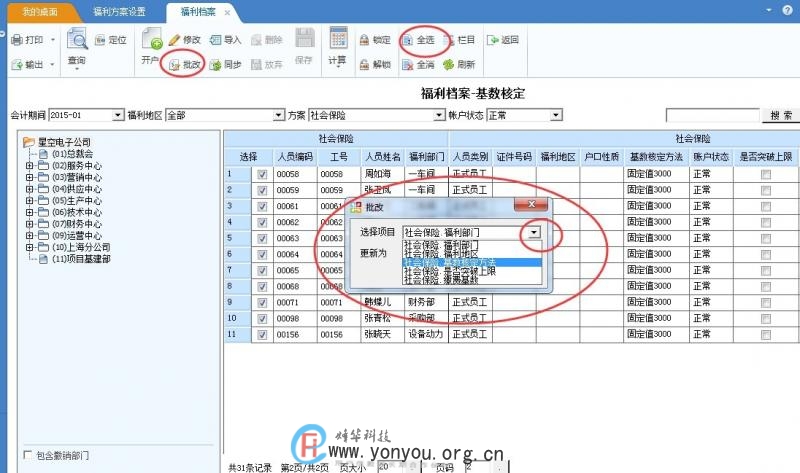Choose 社会保险.缴费基数 list option
Image resolution: width=800 pixels, height=473 pixels.
(x=472, y=280)
